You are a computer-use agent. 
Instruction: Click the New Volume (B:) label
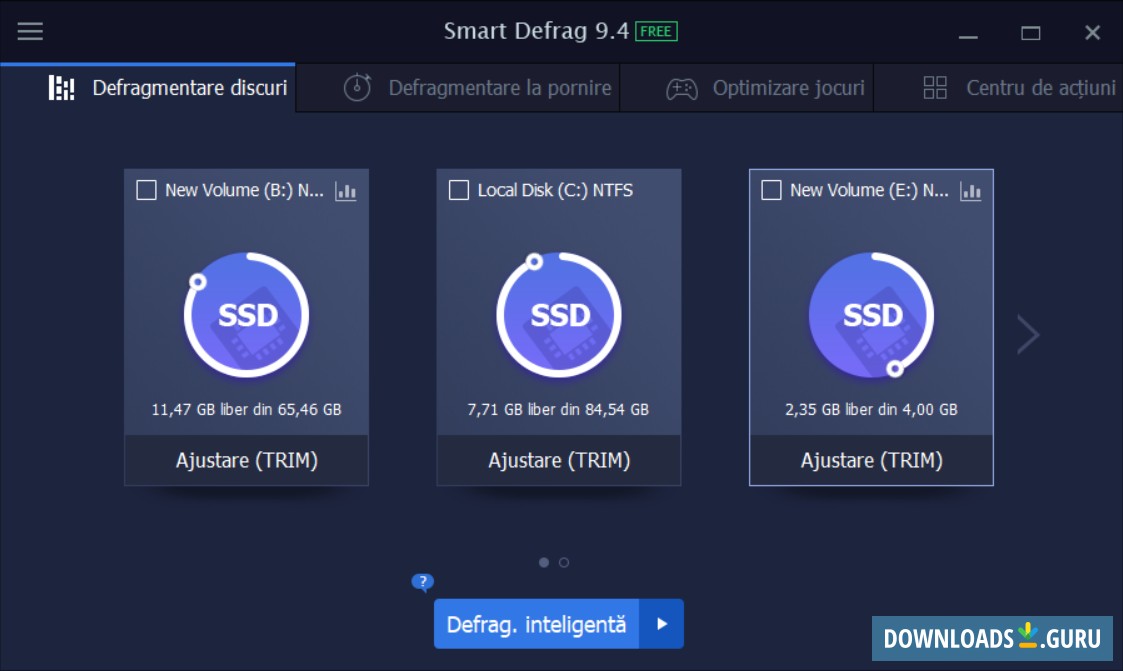(x=244, y=190)
